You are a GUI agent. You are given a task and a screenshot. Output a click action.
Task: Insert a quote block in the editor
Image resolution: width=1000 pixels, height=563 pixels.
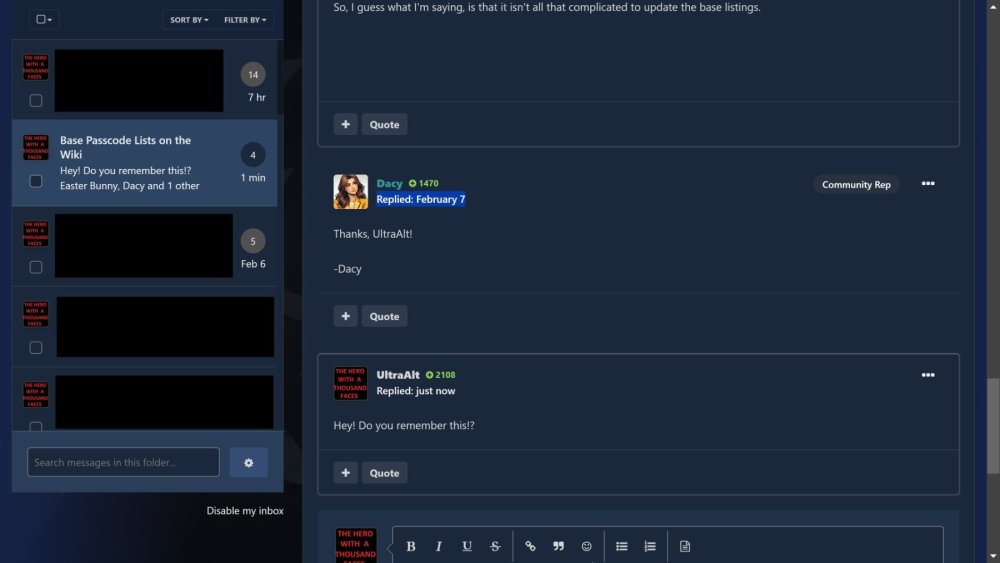click(x=558, y=546)
